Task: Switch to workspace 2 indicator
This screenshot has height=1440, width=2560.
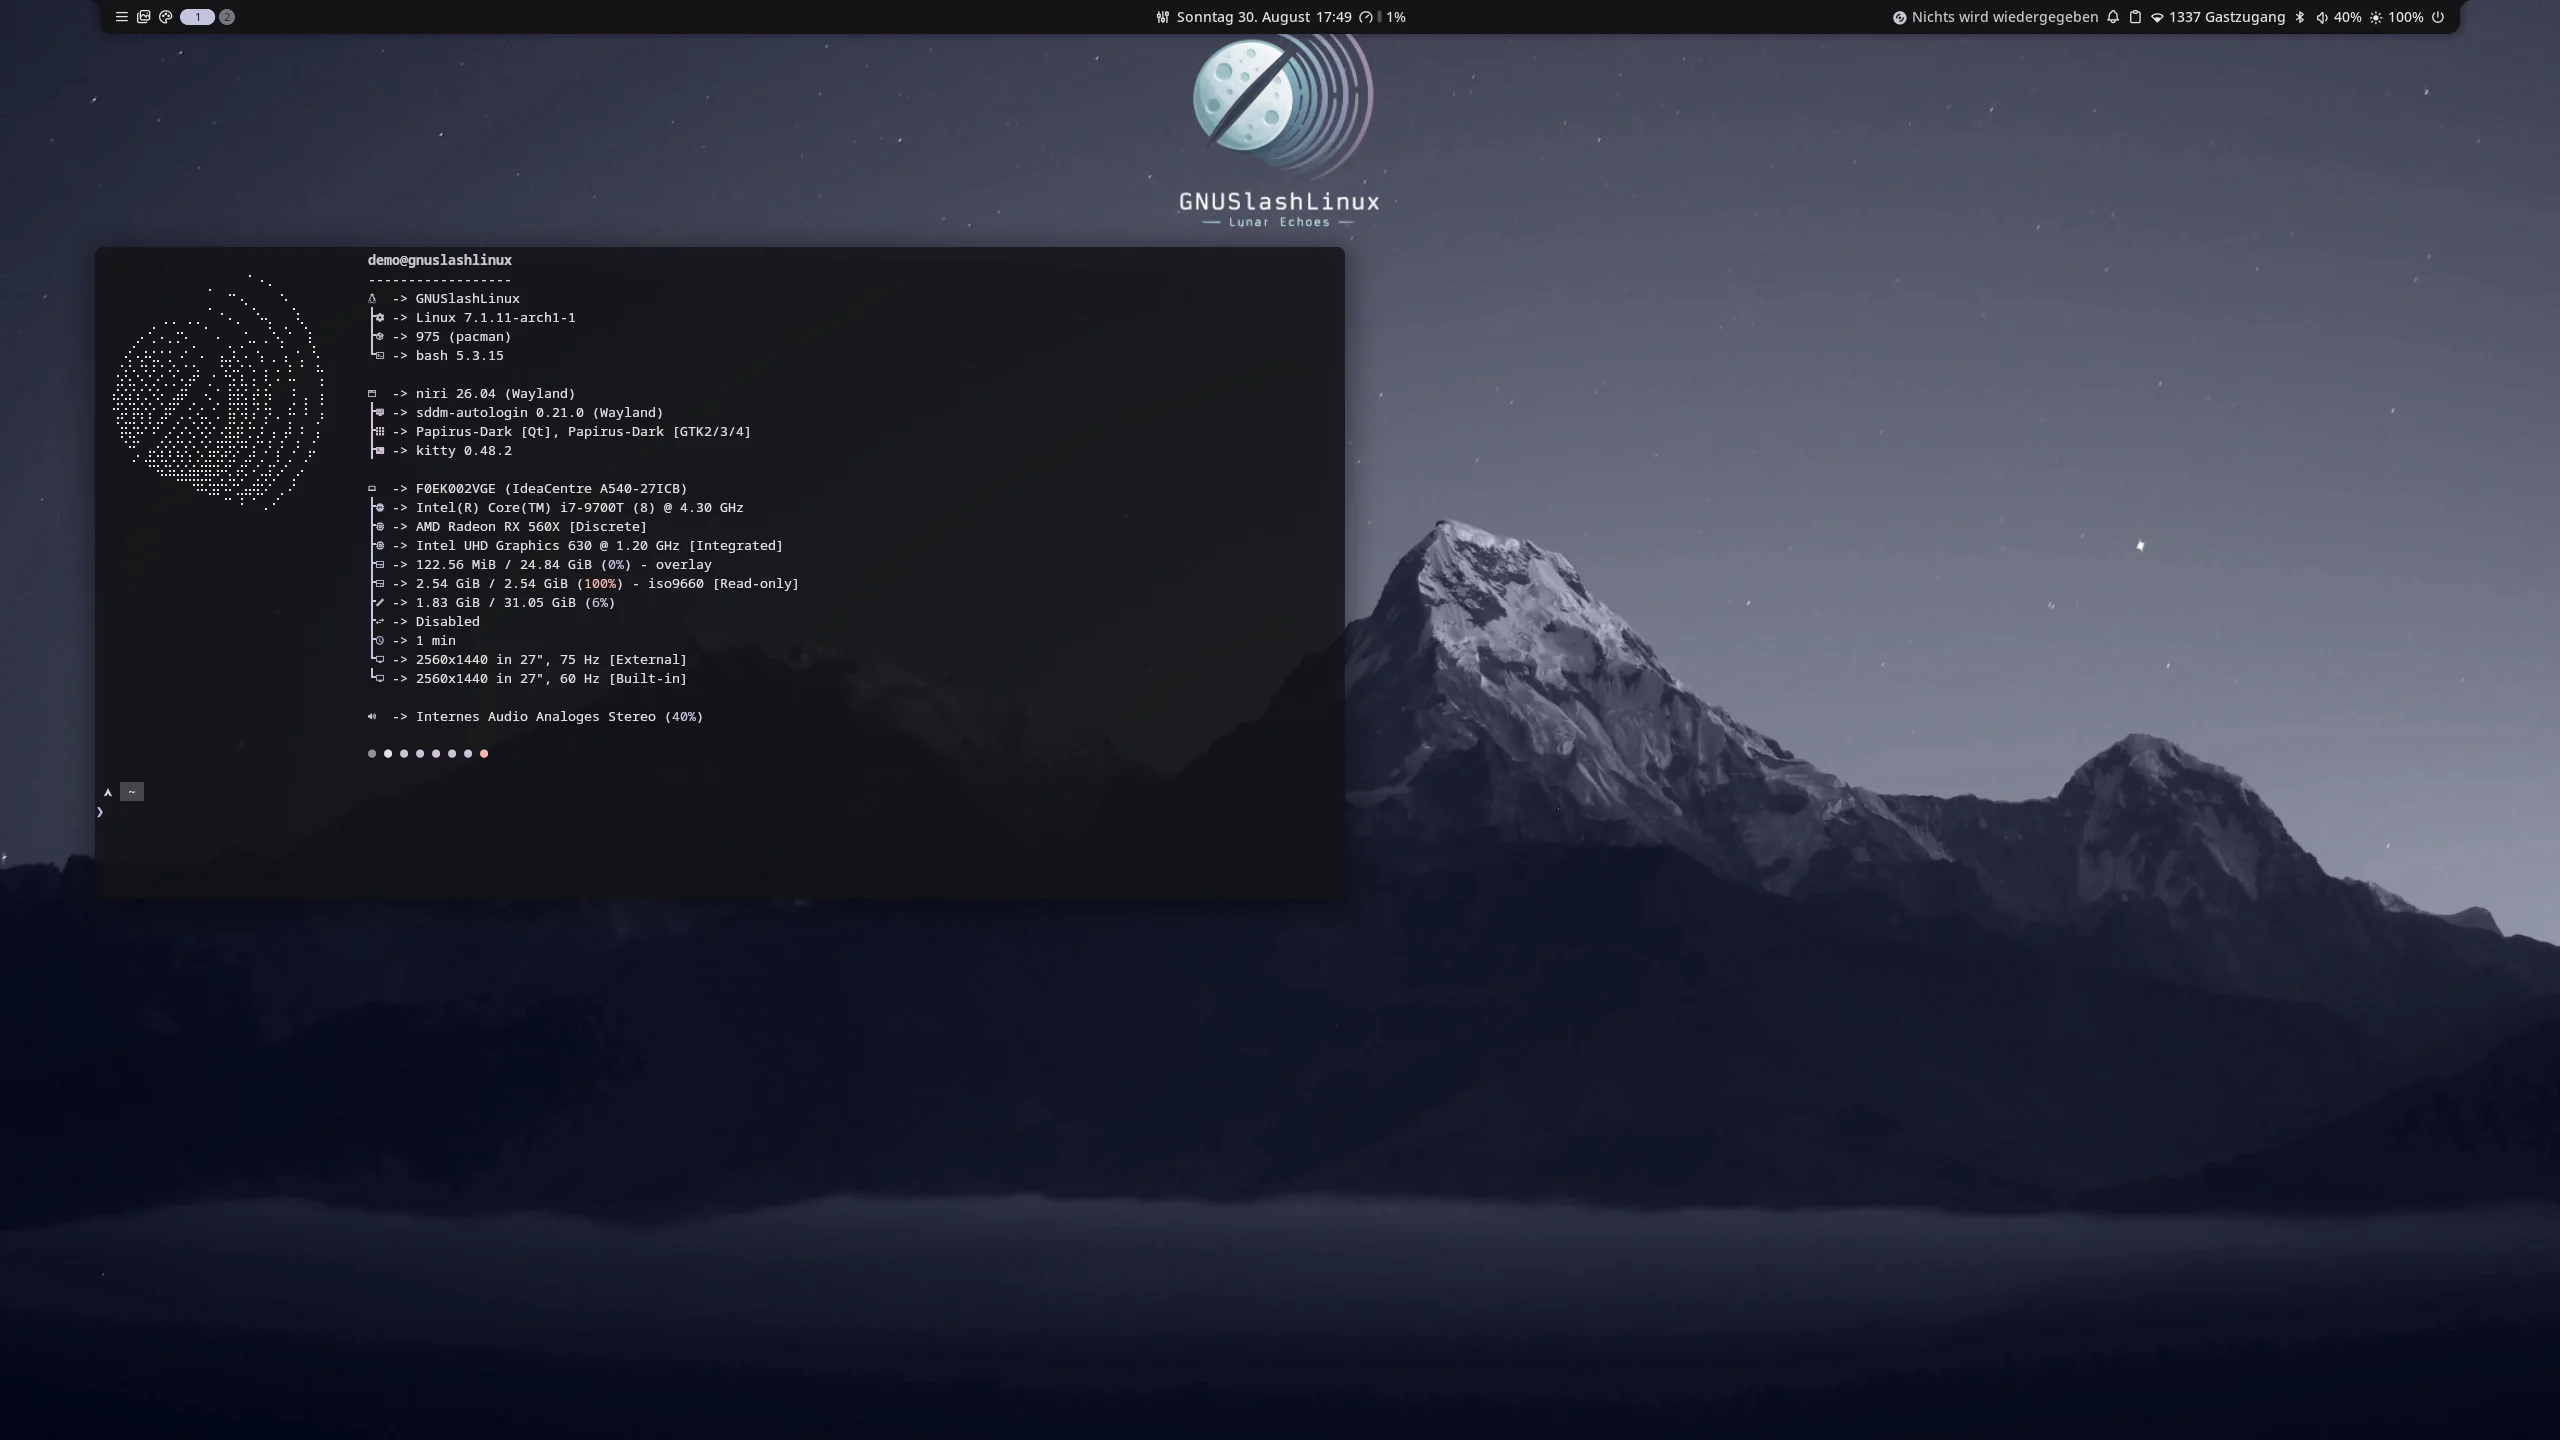Action: [227, 17]
